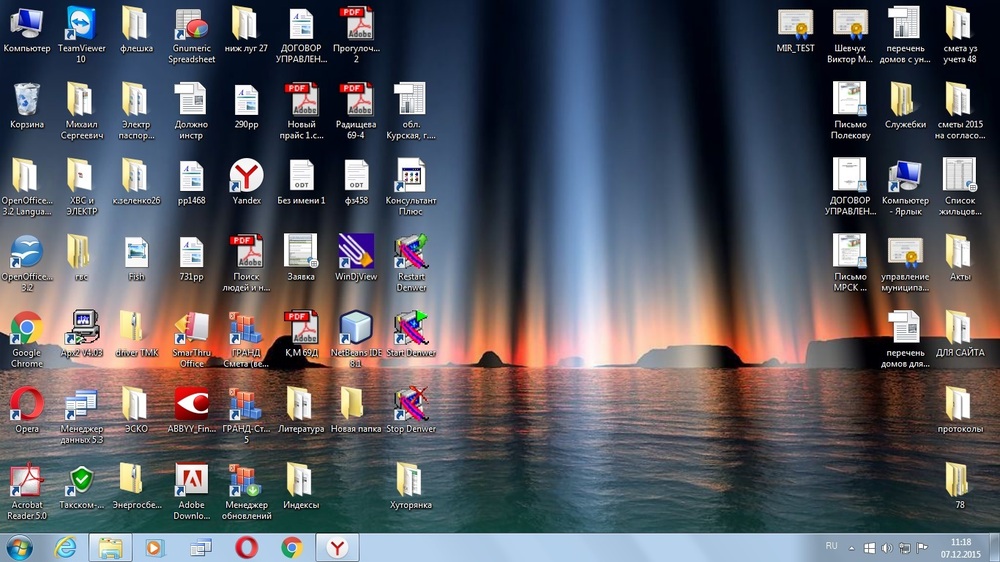Select the NetBeans IDE desktop icon
The height and width of the screenshot is (562, 1000).
[356, 328]
